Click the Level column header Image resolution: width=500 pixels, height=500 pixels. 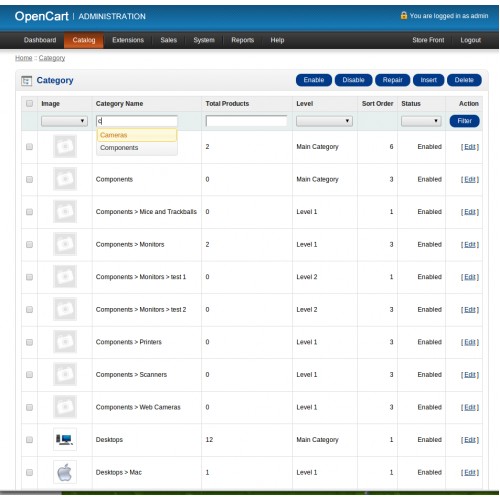tap(305, 104)
